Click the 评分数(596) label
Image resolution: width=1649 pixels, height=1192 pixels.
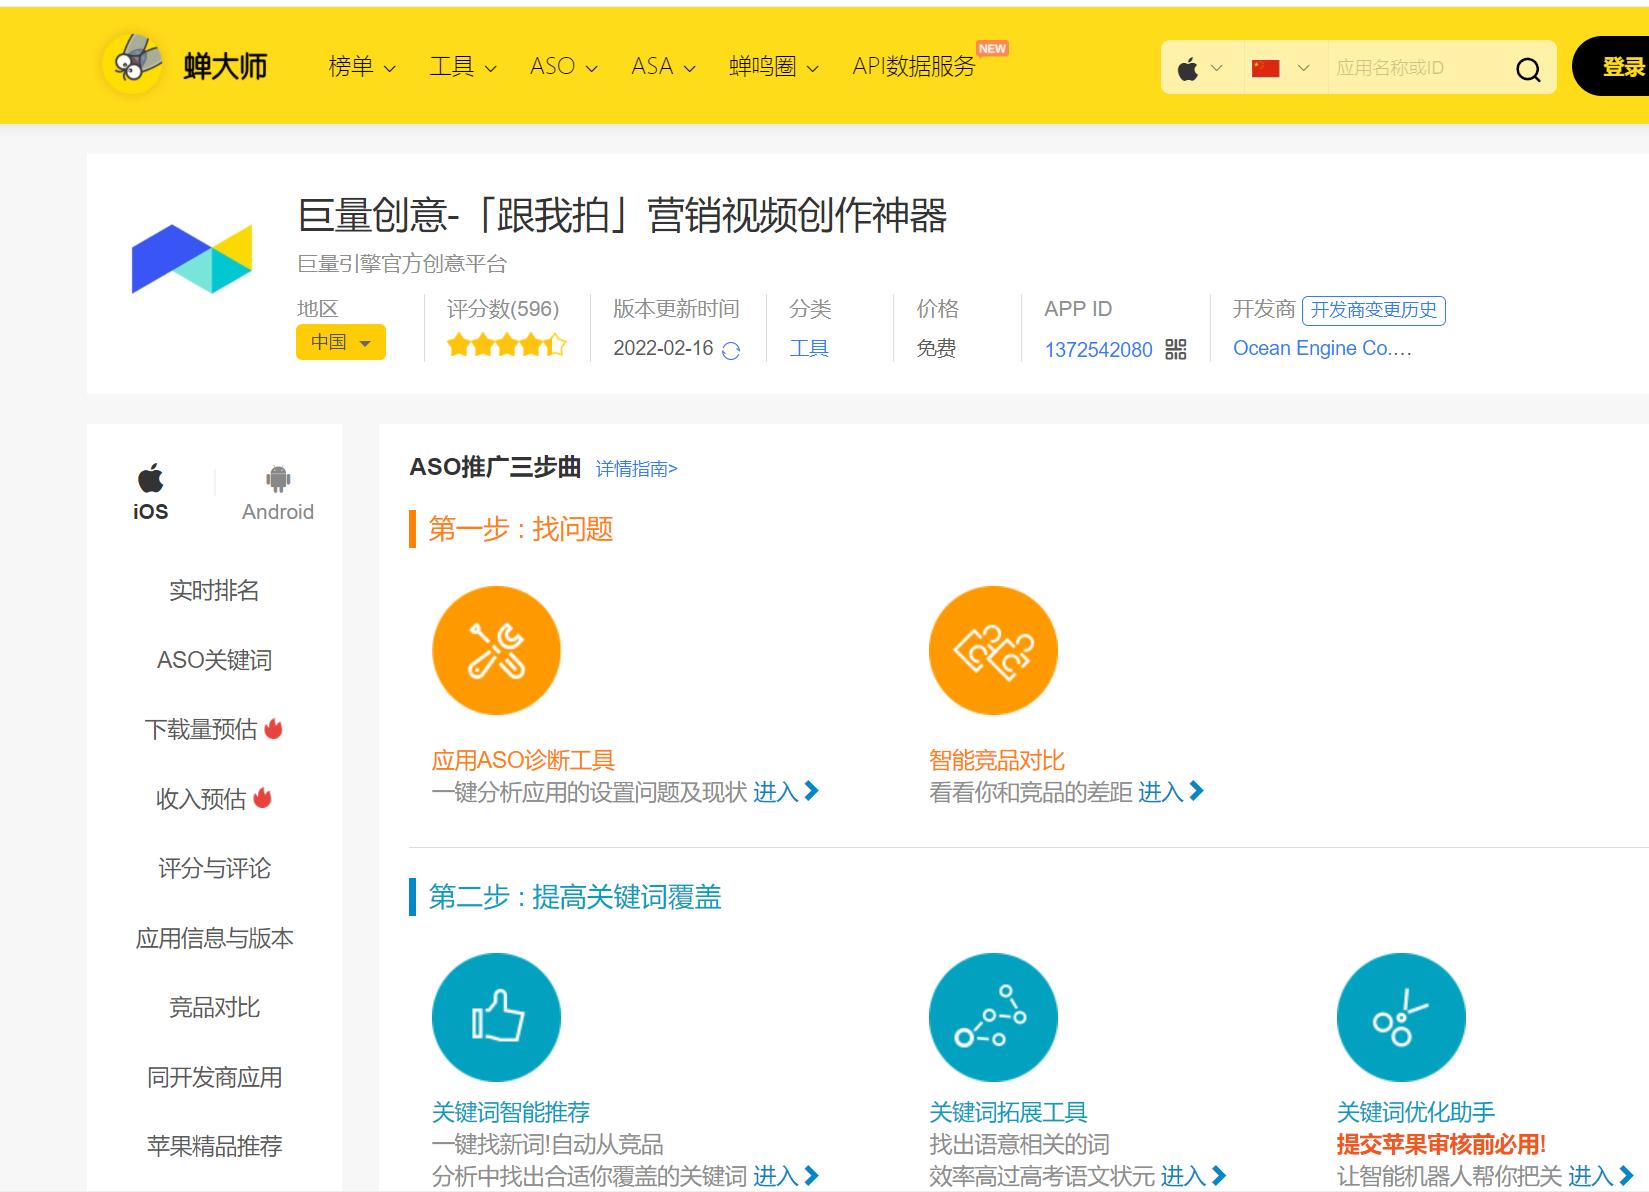[x=503, y=309]
